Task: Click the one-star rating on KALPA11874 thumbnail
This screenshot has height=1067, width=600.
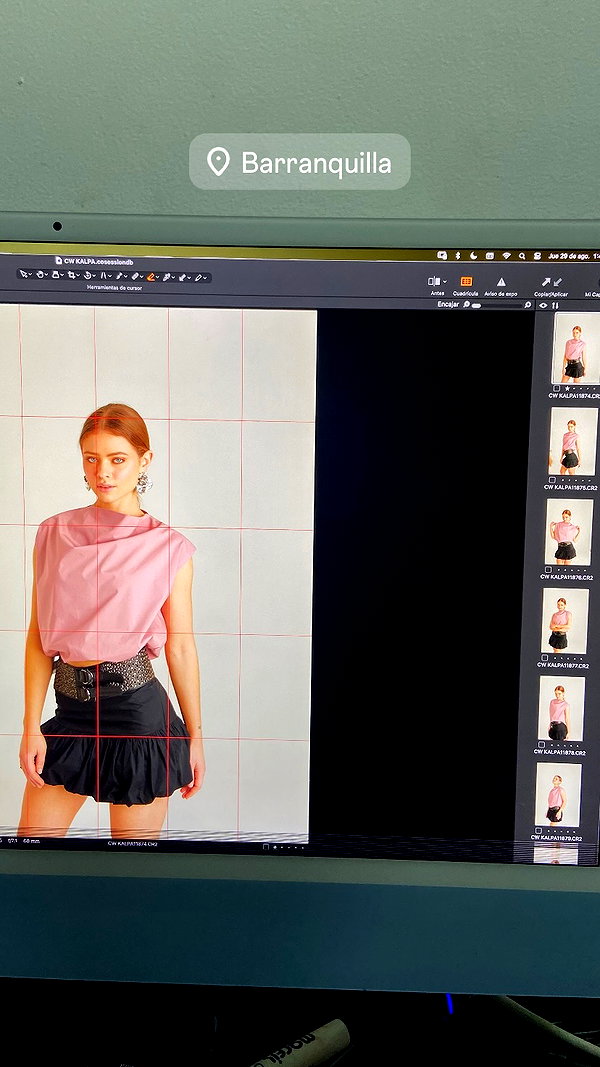Action: [567, 388]
